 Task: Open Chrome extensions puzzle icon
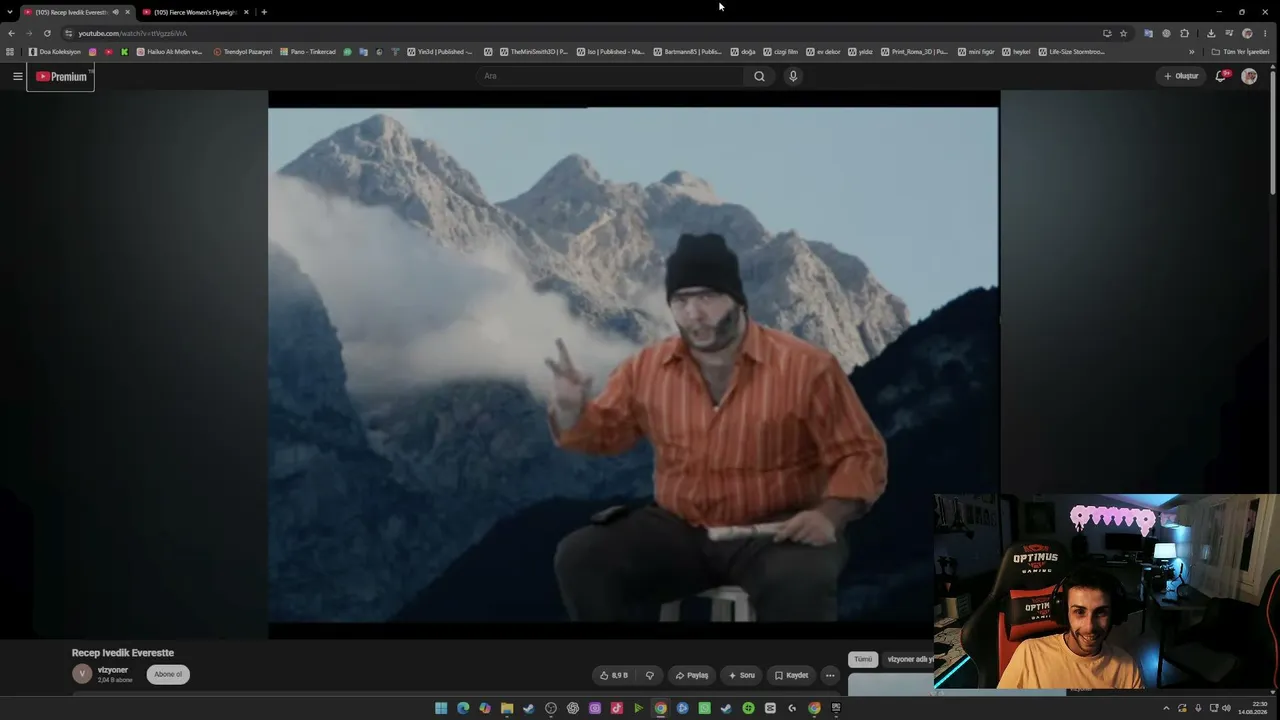click(1185, 33)
